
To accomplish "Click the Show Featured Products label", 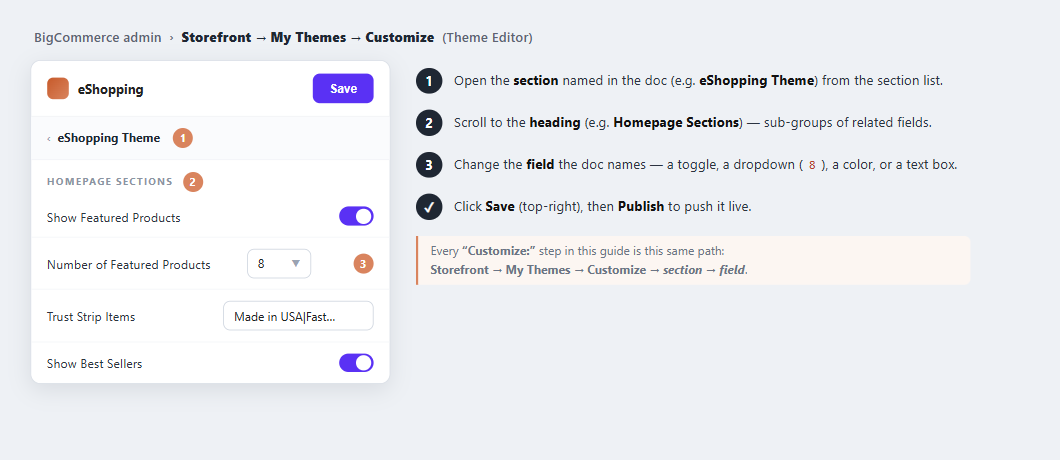I will pos(114,218).
